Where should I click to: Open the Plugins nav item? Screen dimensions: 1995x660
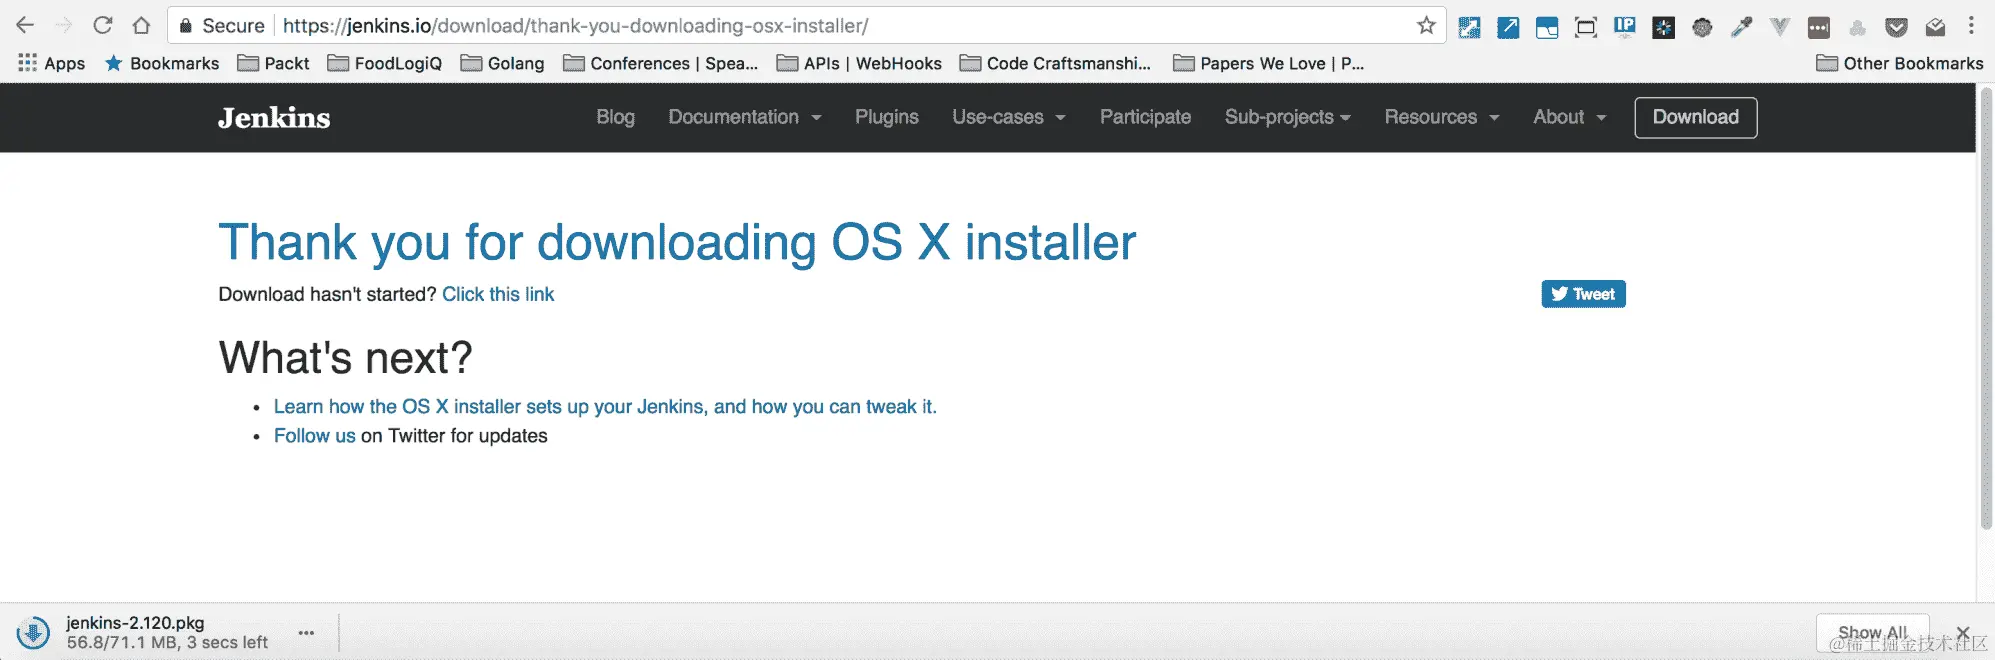click(886, 117)
